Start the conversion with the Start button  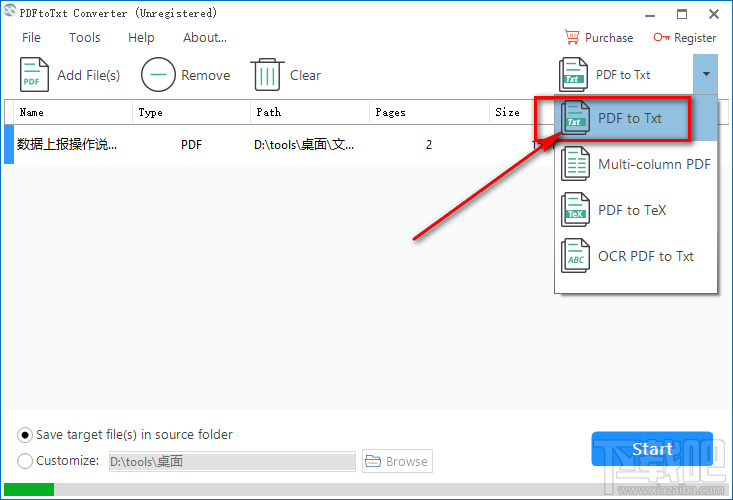coord(652,449)
